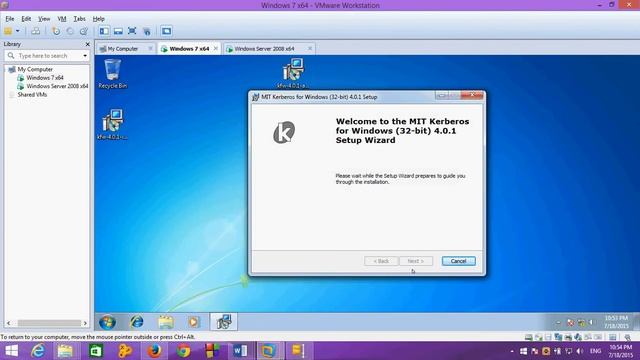Open Media Player on the Windows 7 taskbar

[194, 322]
